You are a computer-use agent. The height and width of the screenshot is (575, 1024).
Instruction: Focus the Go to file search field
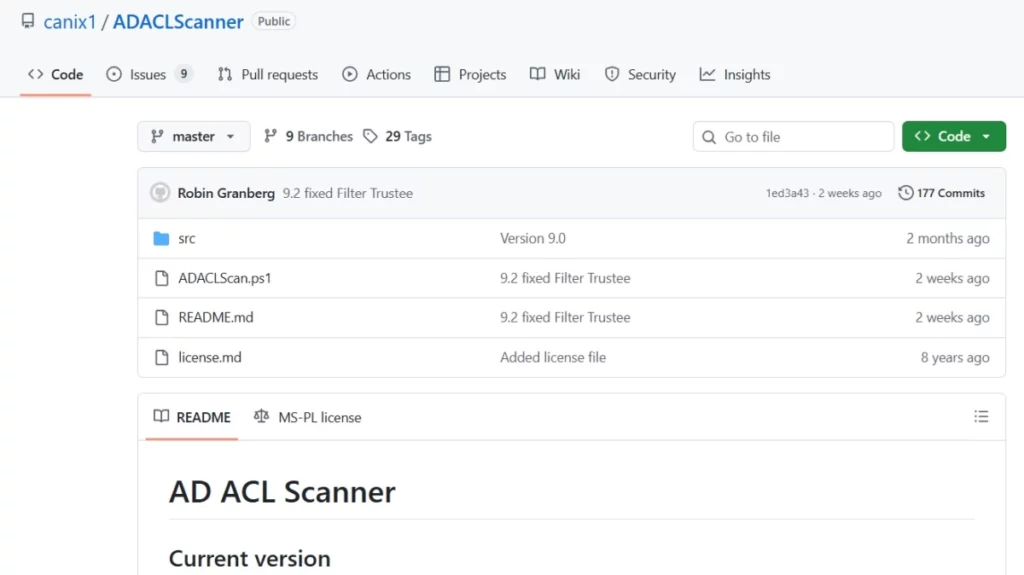(x=793, y=137)
